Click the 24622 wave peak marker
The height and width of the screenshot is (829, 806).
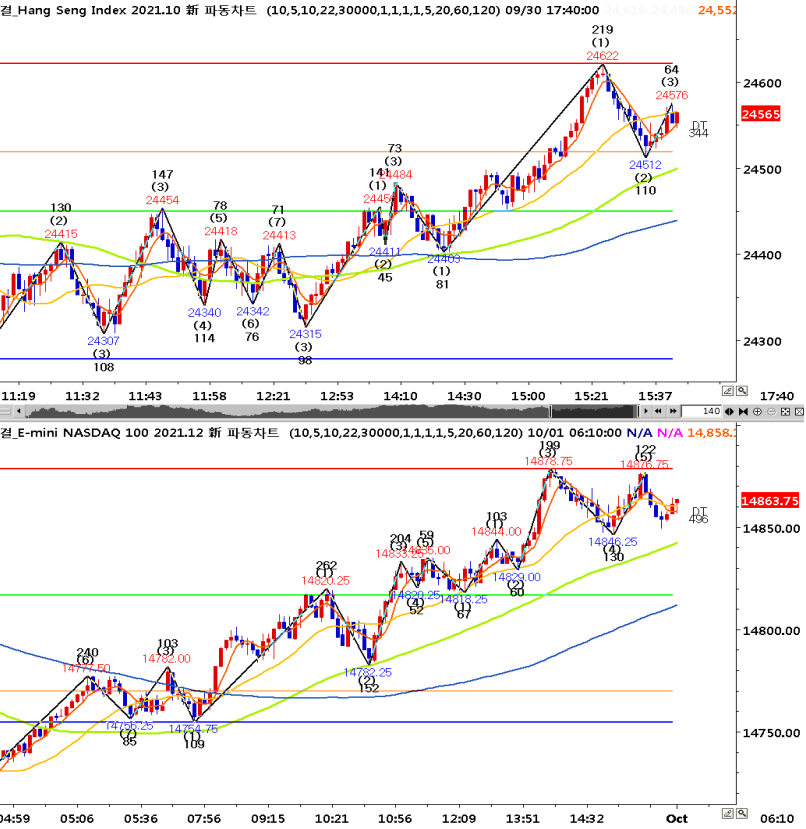tap(602, 56)
